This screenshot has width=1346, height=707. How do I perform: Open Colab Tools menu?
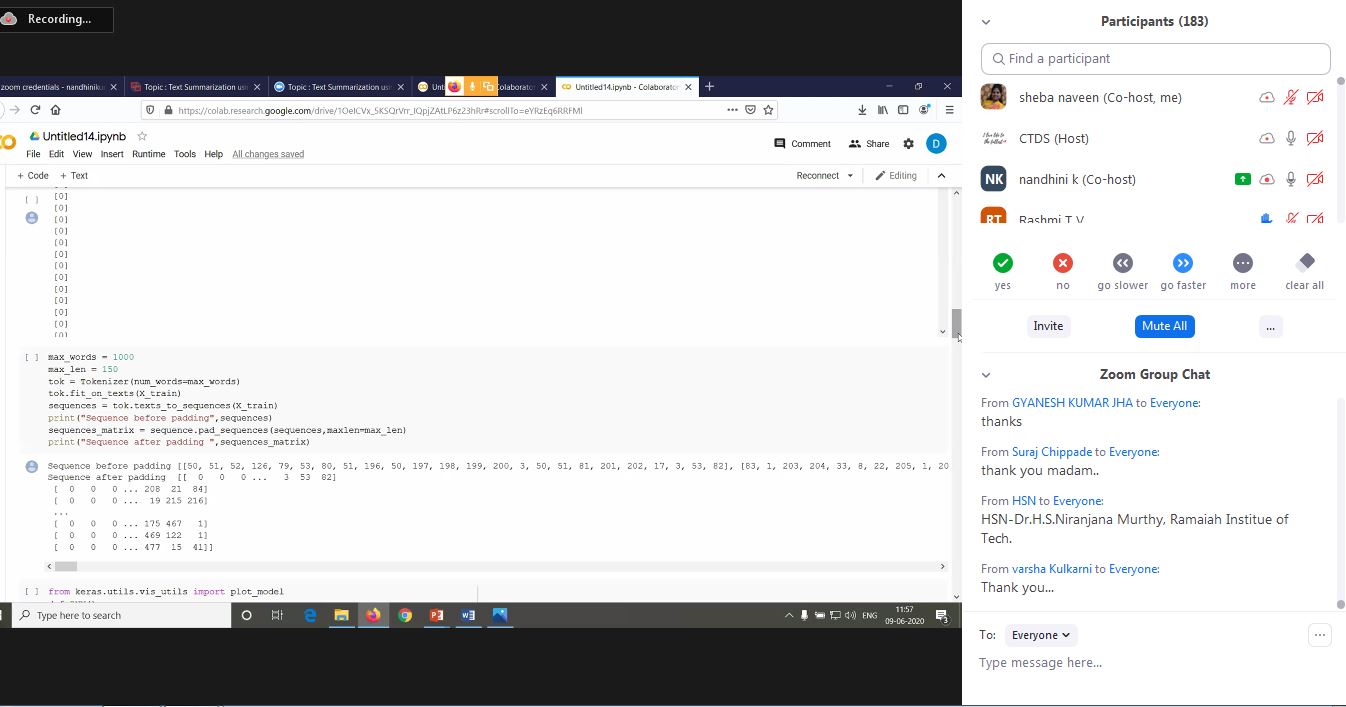point(185,154)
